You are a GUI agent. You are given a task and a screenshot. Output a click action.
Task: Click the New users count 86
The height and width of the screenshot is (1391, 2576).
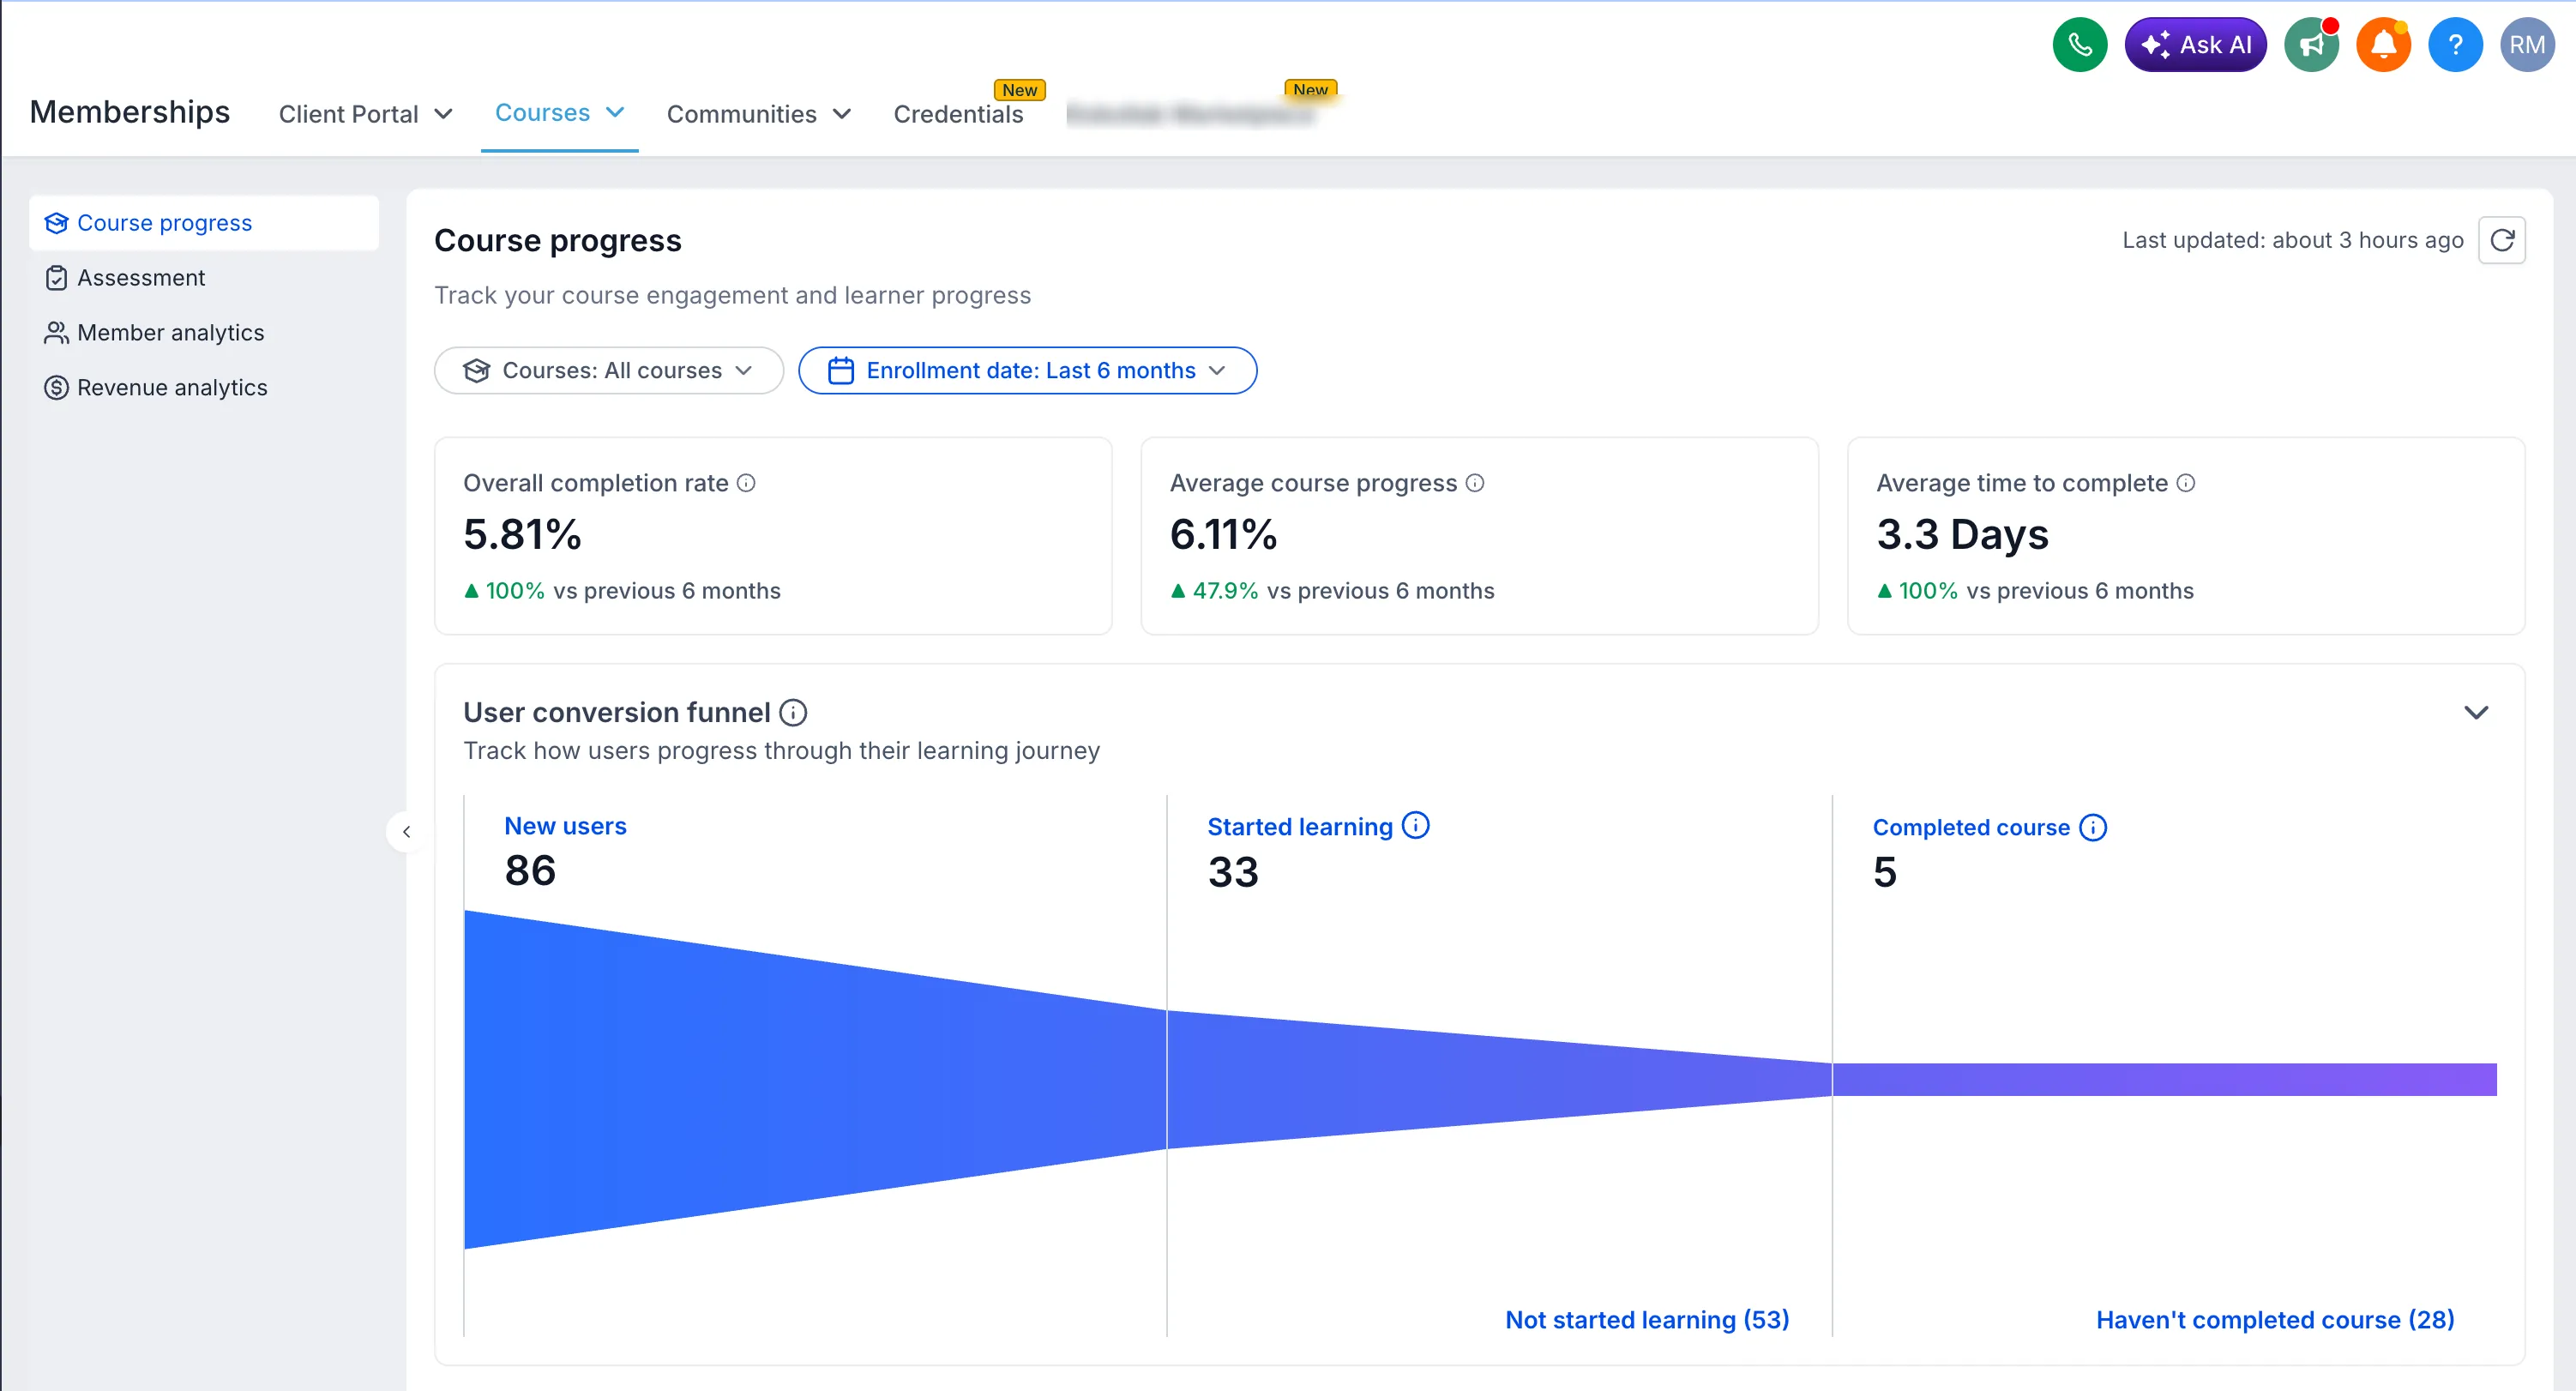pyautogui.click(x=530, y=870)
